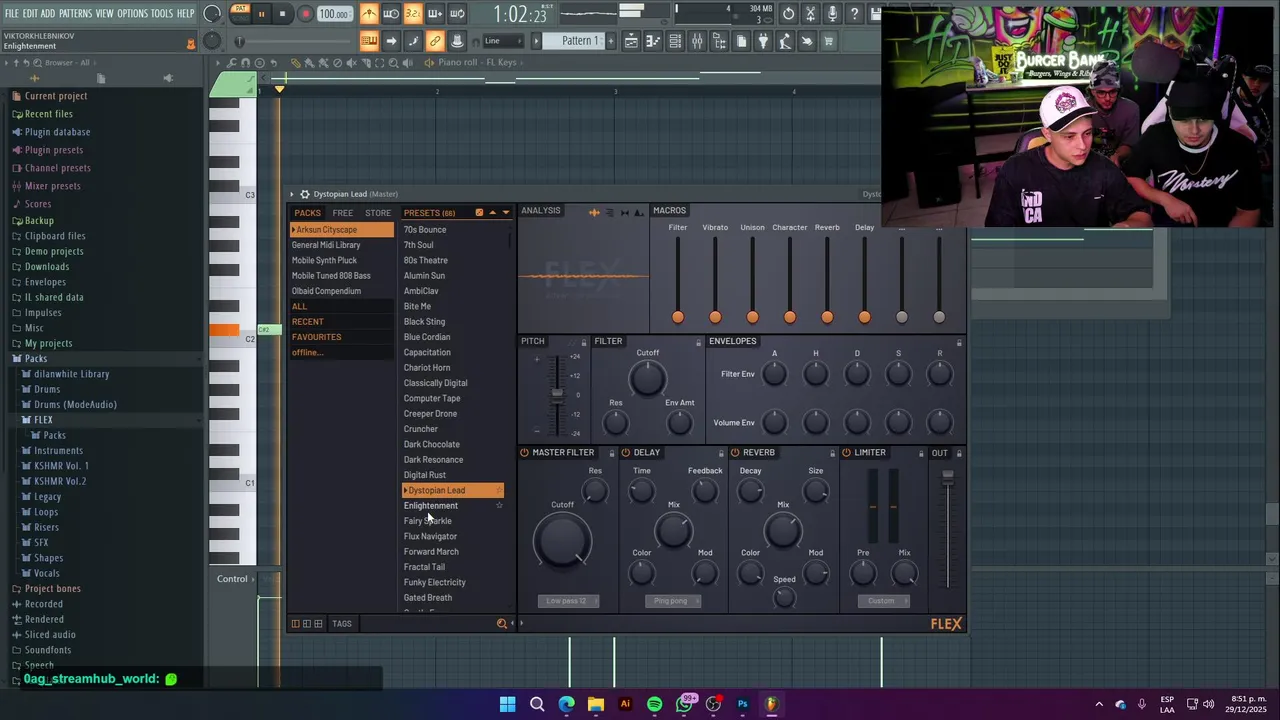Click the FLEX settings gear icon
The height and width of the screenshot is (720, 1280).
[305, 194]
